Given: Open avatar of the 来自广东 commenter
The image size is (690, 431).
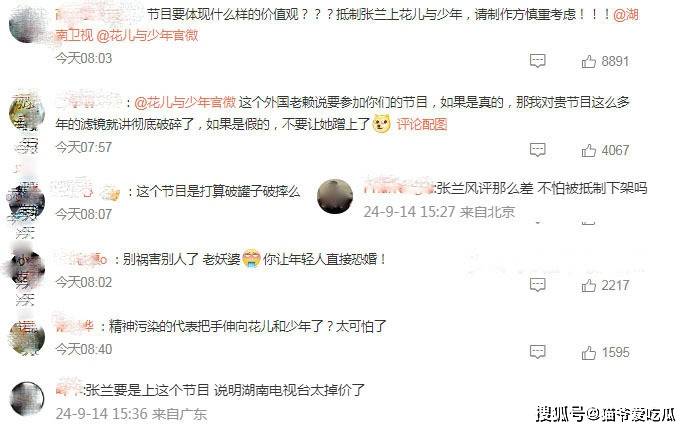Looking at the screenshot, I should 26,399.
